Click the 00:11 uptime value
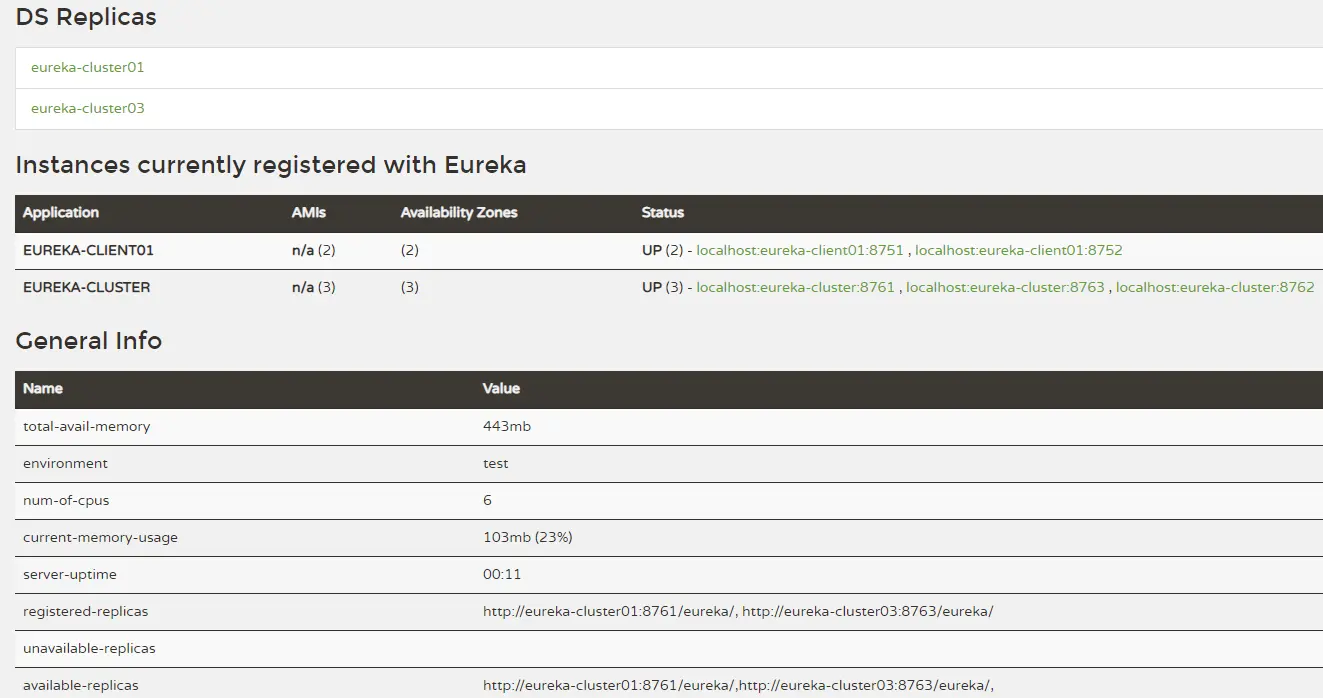Screen dimensions: 1323x698 coord(502,574)
